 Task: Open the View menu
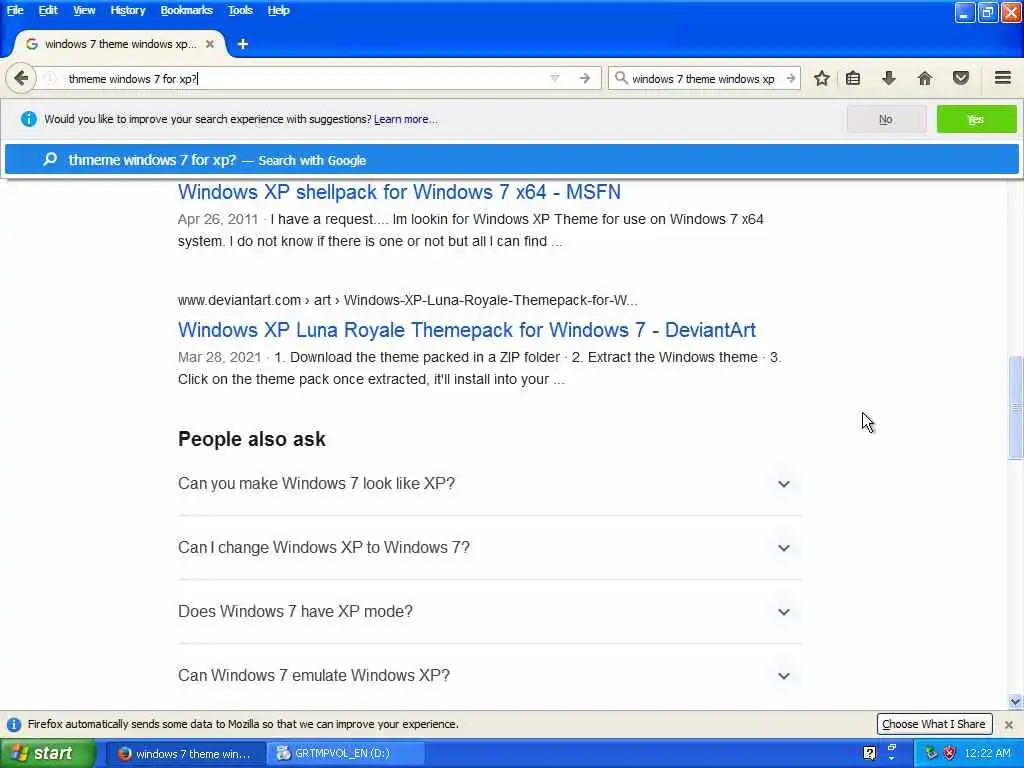click(84, 10)
